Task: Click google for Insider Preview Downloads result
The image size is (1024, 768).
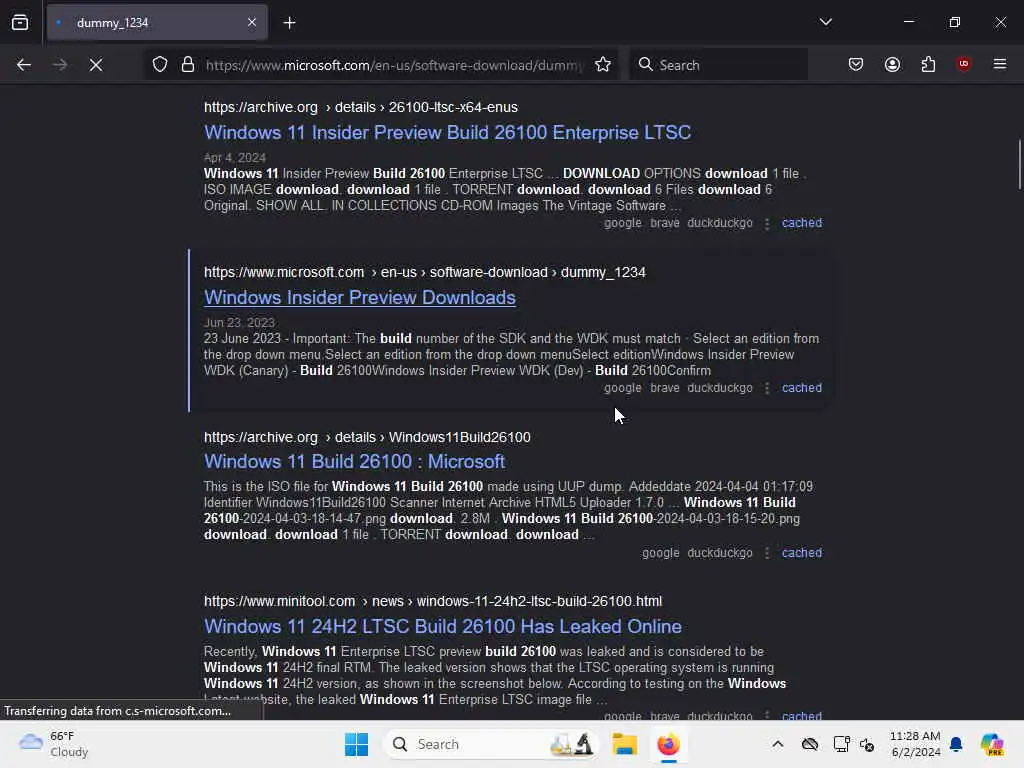Action: point(623,388)
